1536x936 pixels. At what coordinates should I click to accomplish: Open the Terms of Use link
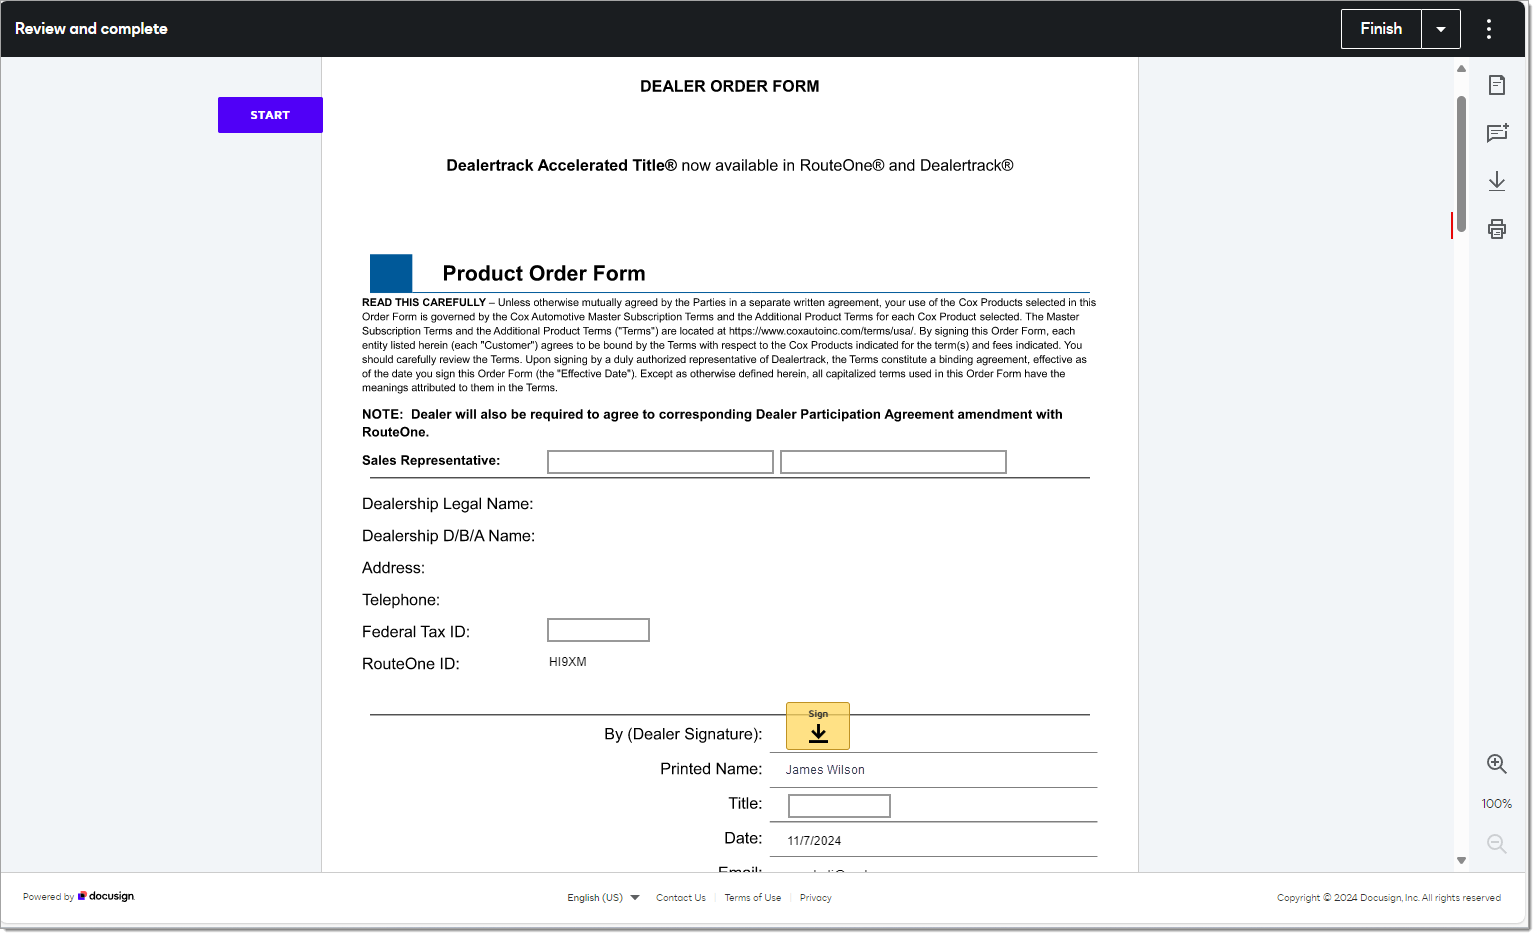[753, 898]
